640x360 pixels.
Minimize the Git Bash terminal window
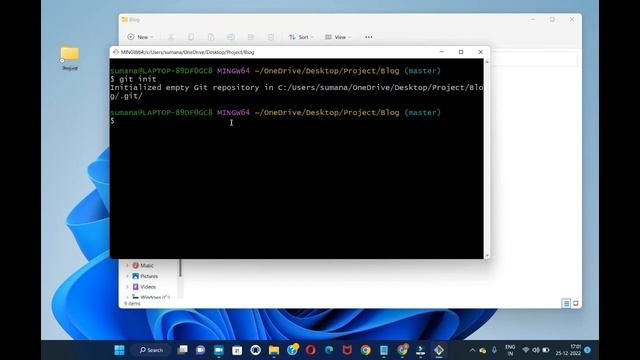point(442,52)
